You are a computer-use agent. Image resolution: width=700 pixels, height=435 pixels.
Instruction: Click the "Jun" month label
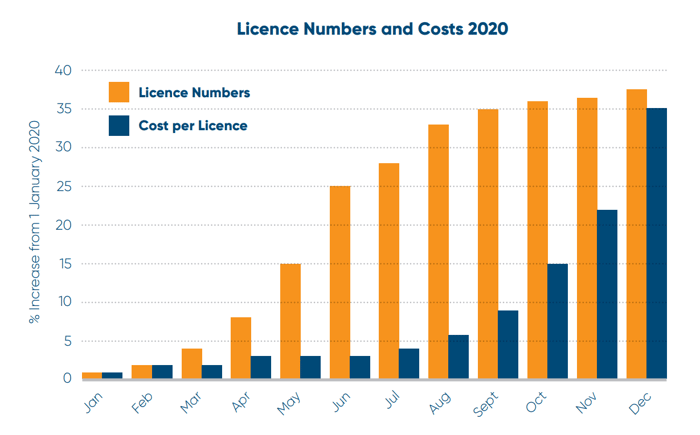(342, 402)
